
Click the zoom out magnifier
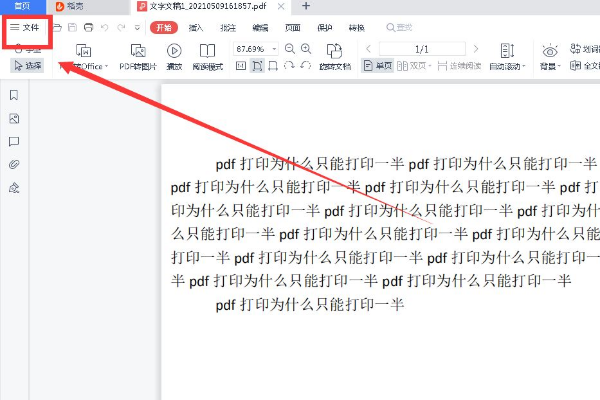tap(290, 49)
